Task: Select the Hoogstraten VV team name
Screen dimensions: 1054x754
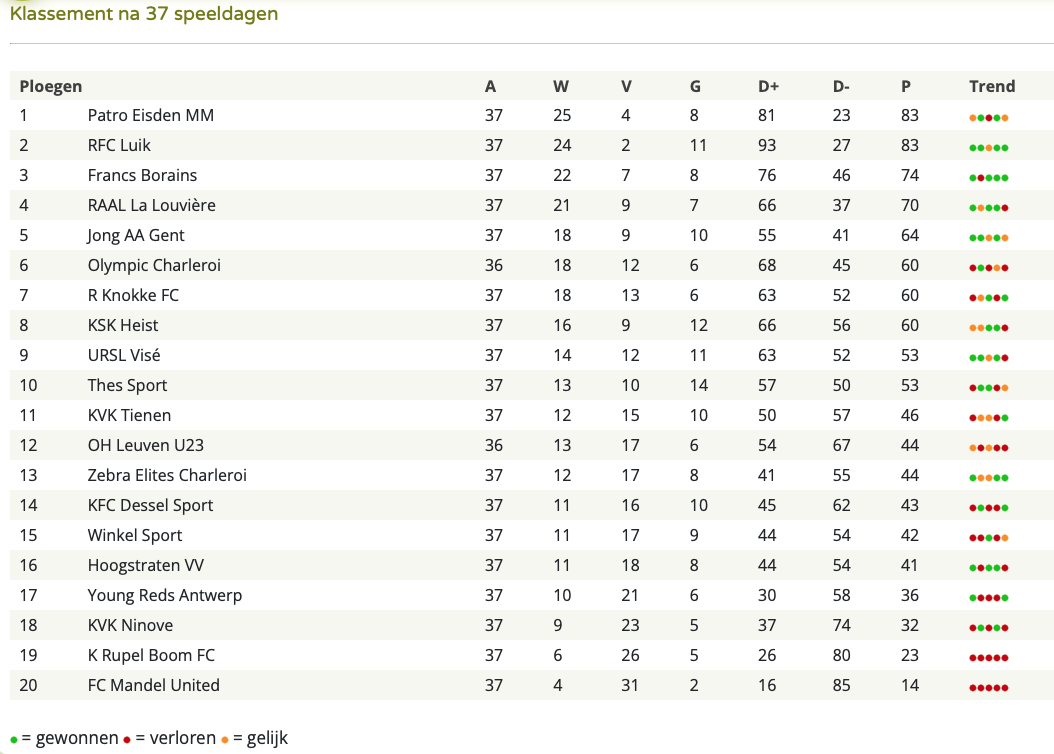Action: (145, 566)
